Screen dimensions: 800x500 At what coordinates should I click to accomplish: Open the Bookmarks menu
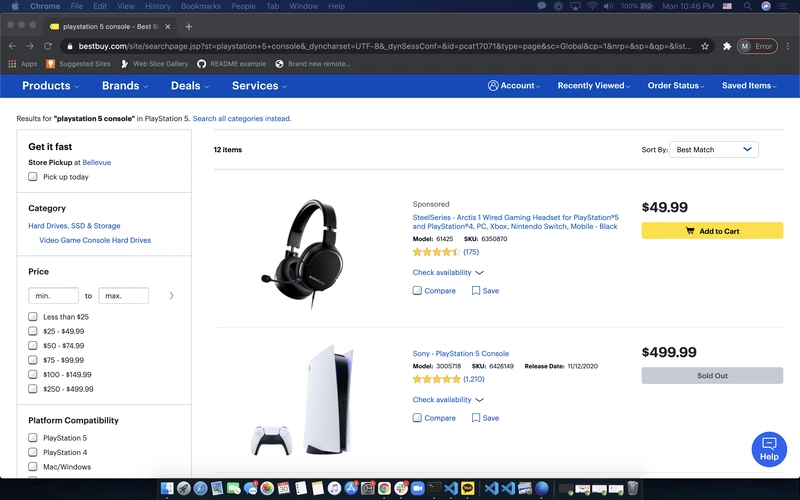point(201,6)
